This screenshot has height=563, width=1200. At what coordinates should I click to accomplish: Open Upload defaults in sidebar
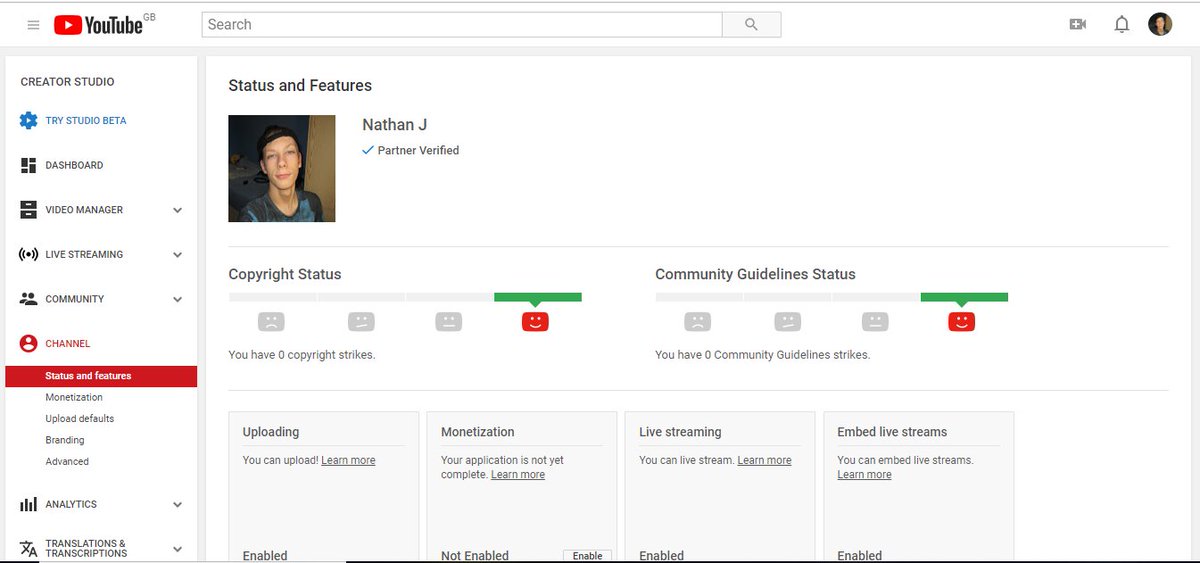click(80, 418)
